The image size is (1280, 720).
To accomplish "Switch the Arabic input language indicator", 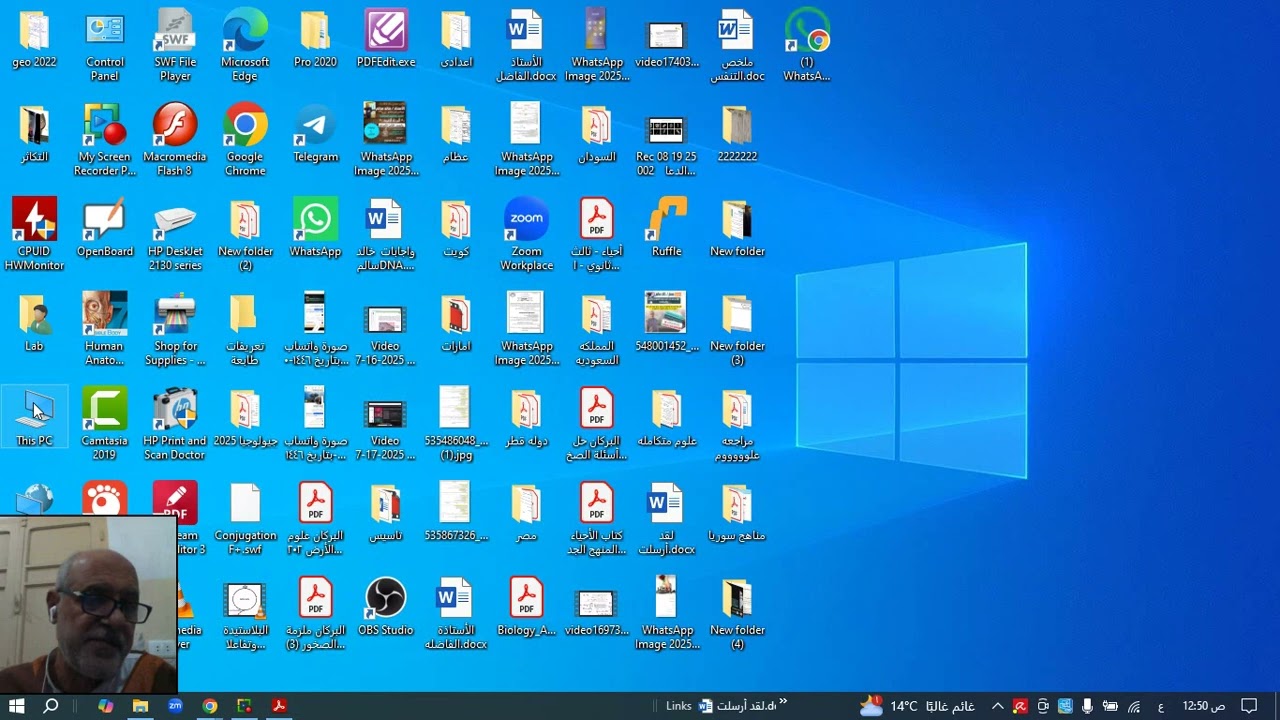I will (x=1160, y=706).
